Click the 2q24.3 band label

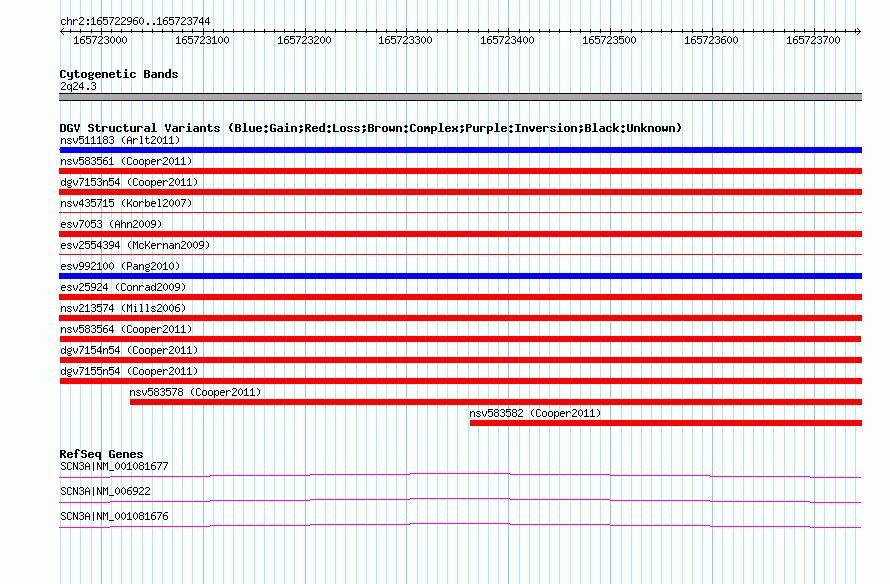point(78,86)
